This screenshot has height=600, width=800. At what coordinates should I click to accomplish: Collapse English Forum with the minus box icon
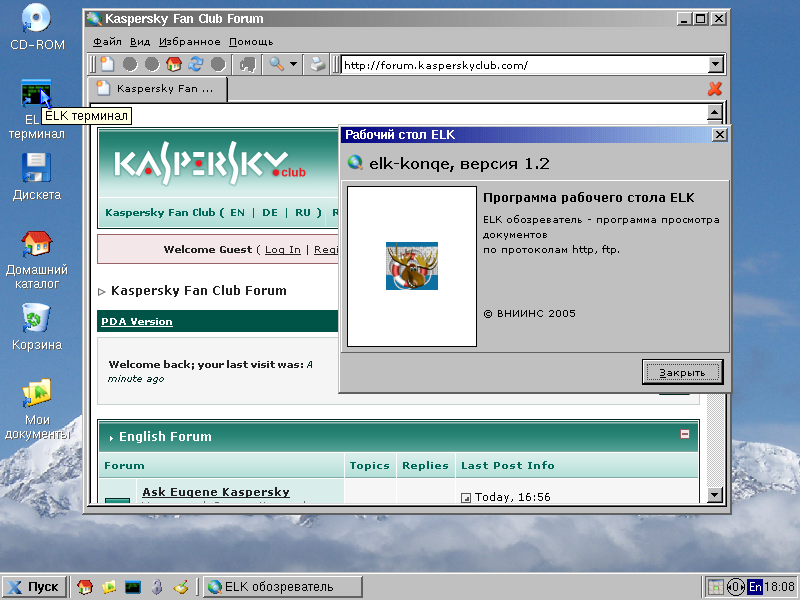685,434
